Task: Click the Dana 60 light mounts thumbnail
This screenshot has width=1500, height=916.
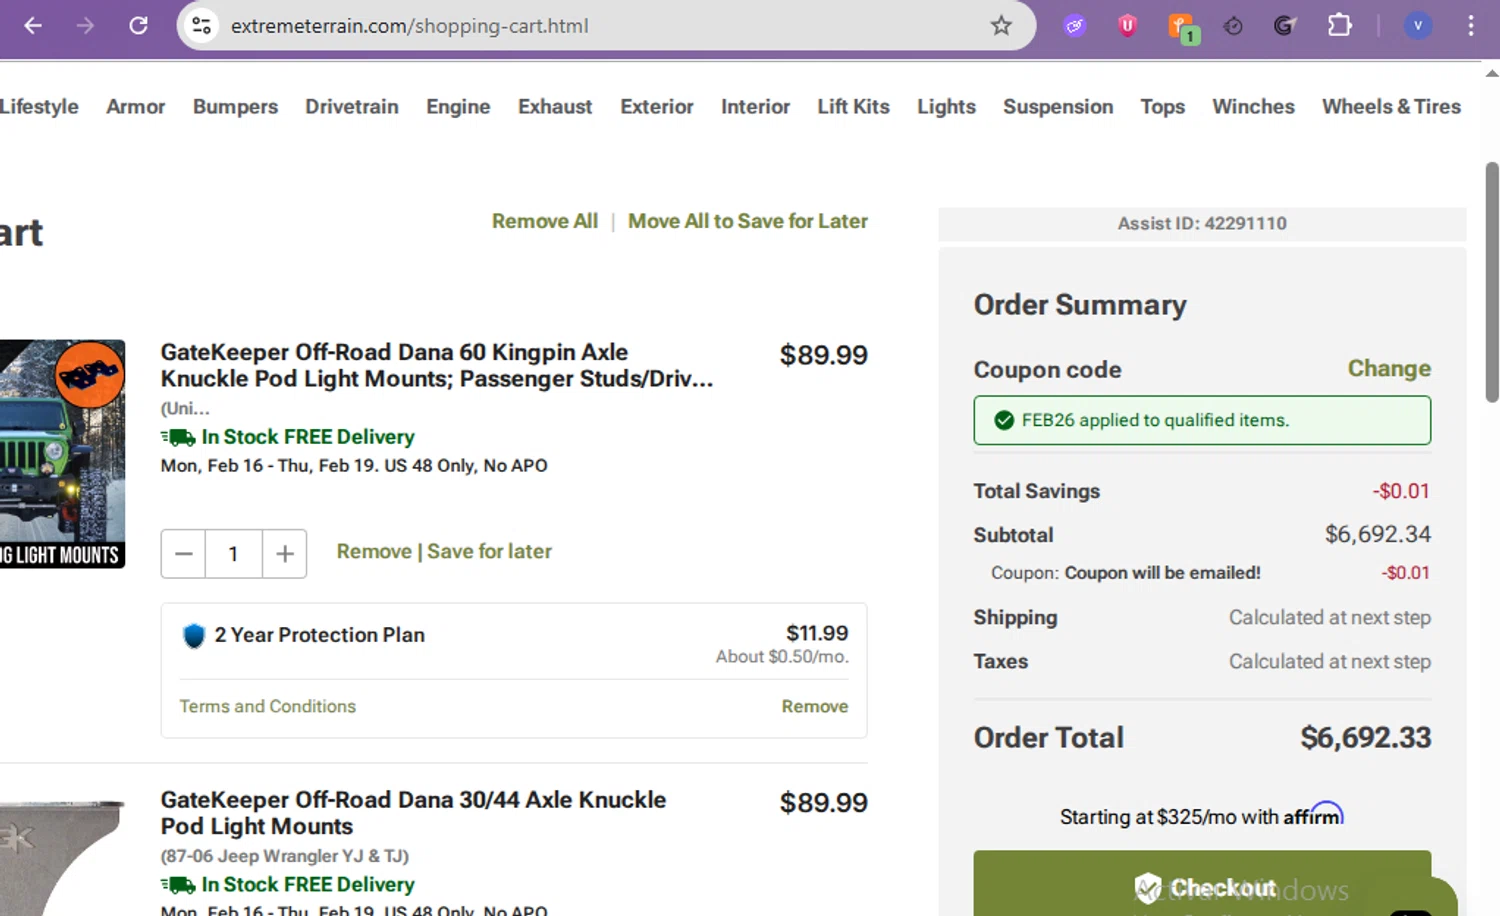Action: [62, 453]
